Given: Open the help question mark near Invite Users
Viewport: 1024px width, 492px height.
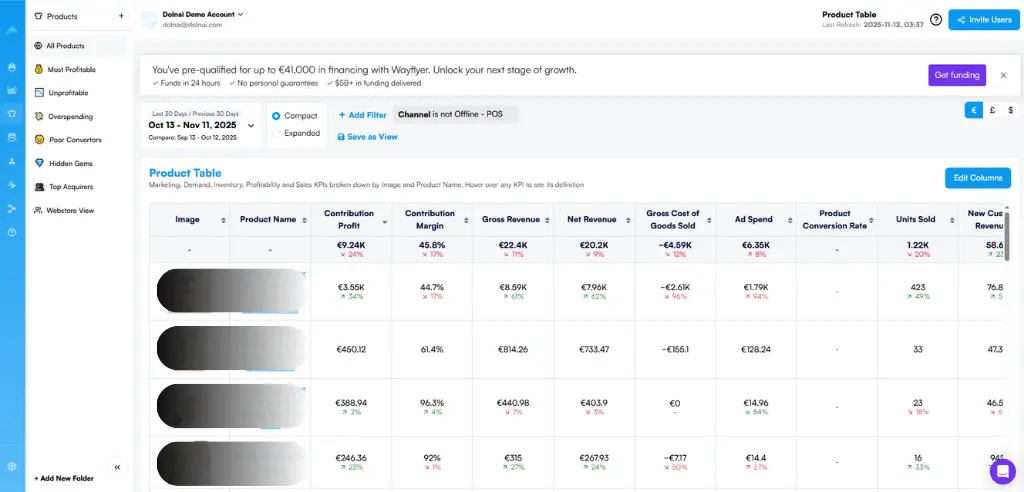Looking at the screenshot, I should click(936, 20).
